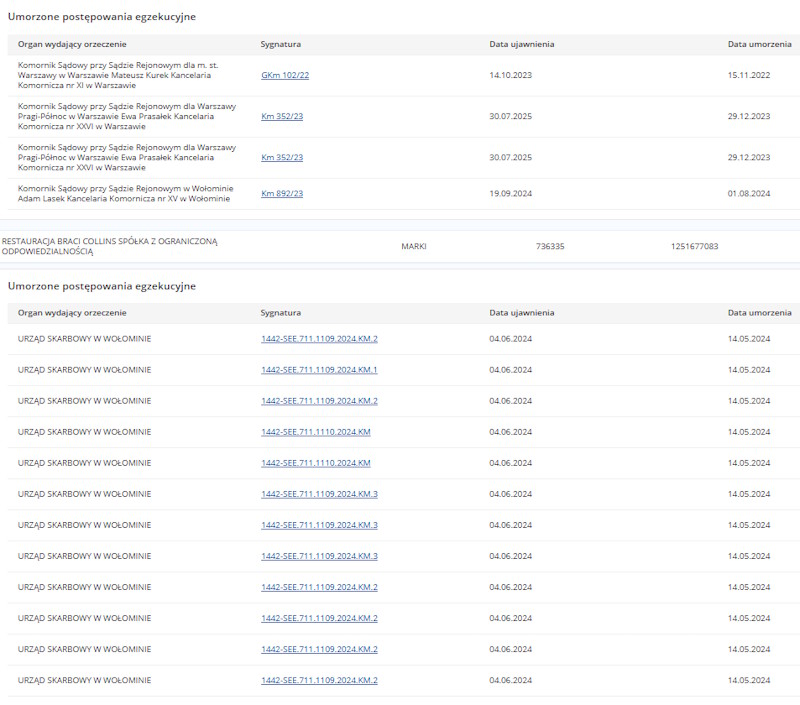800x705 pixels.
Task: Click the MARKI locality cell
Action: [x=413, y=246]
